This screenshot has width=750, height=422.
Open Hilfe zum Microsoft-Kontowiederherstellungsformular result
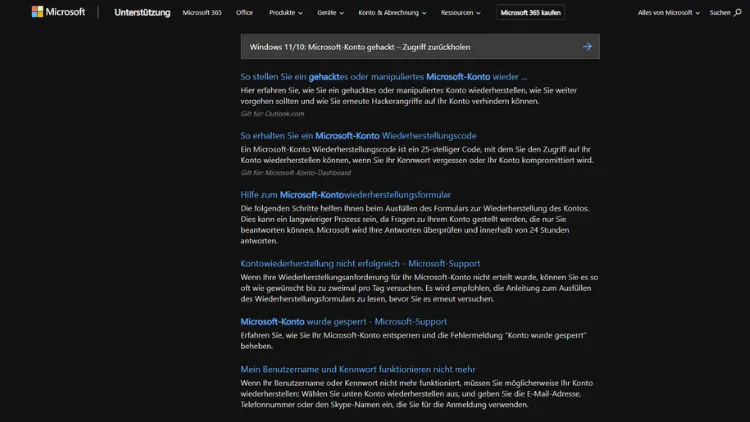[x=345, y=195]
